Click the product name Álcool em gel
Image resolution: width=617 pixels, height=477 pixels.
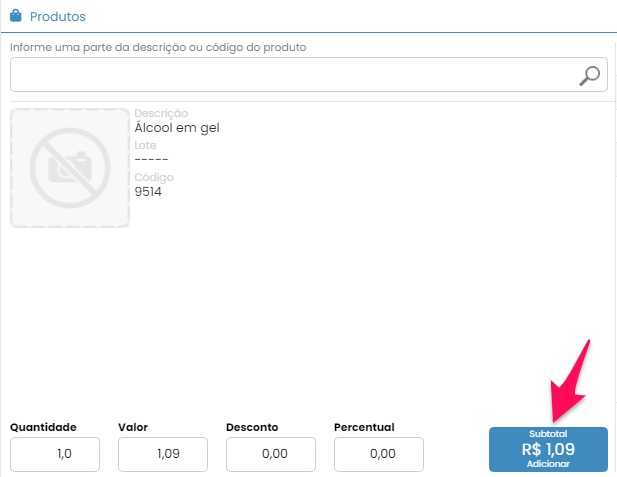tap(176, 128)
